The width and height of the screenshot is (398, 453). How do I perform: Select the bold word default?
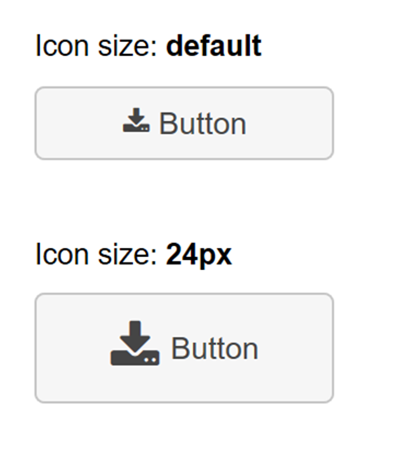[x=214, y=46]
